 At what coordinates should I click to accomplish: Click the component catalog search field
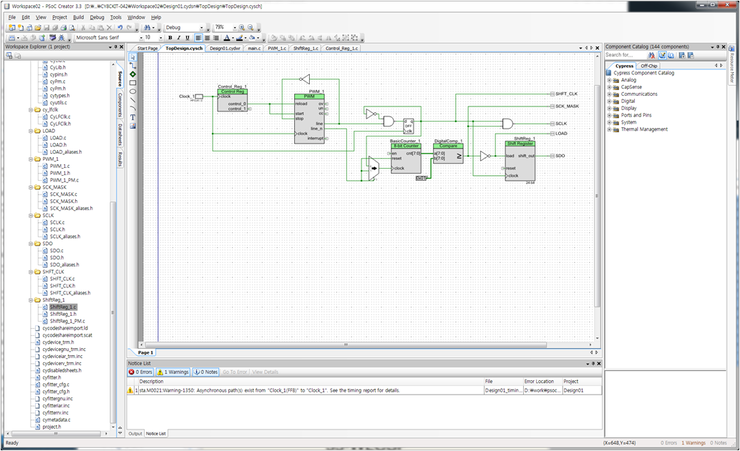[x=626, y=55]
